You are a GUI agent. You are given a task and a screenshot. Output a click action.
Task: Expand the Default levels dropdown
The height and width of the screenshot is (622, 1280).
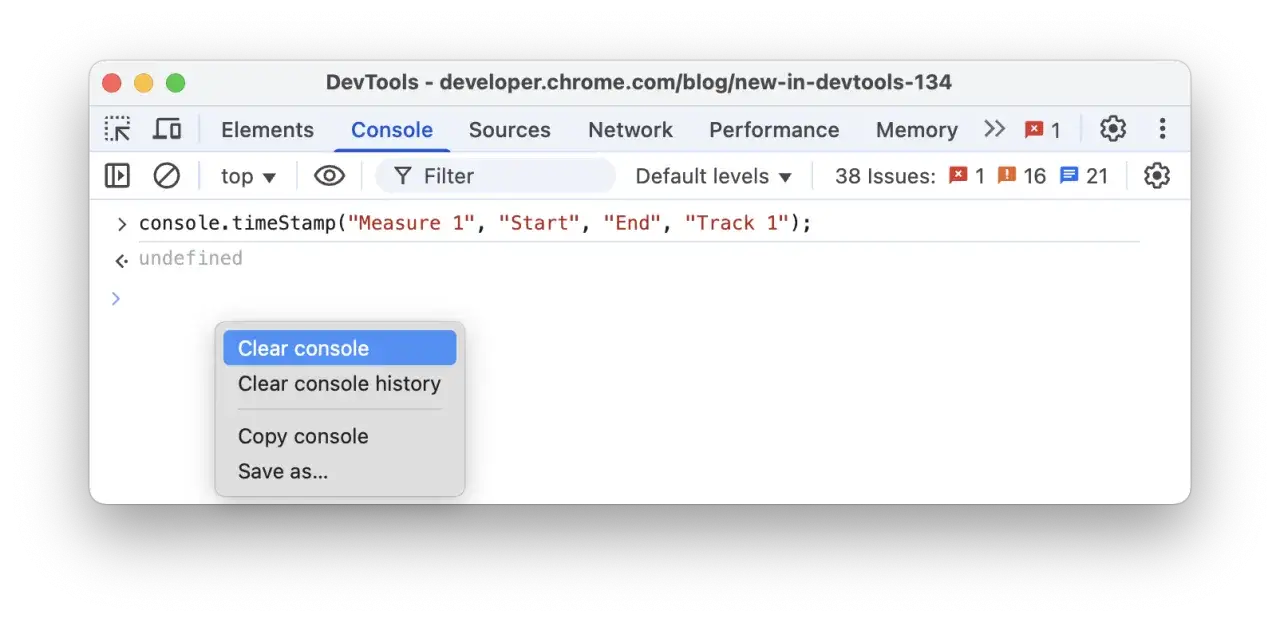click(713, 177)
